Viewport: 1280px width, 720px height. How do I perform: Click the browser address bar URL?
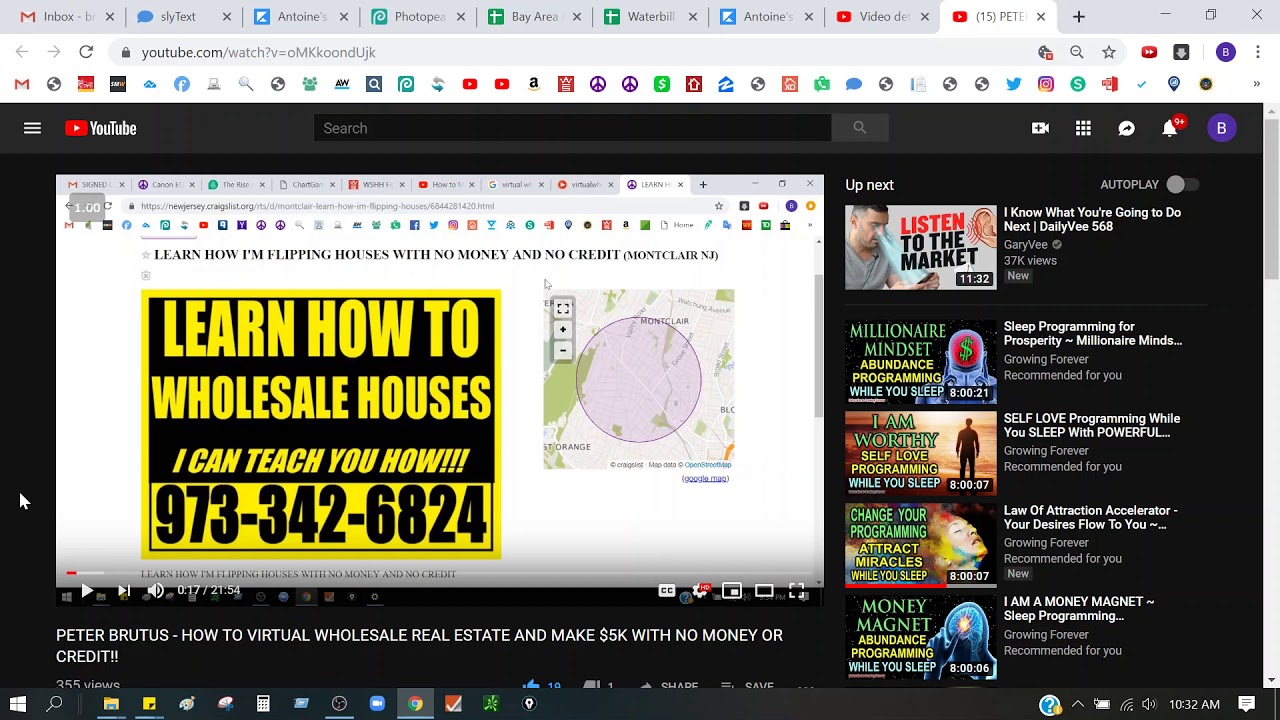click(x=259, y=52)
